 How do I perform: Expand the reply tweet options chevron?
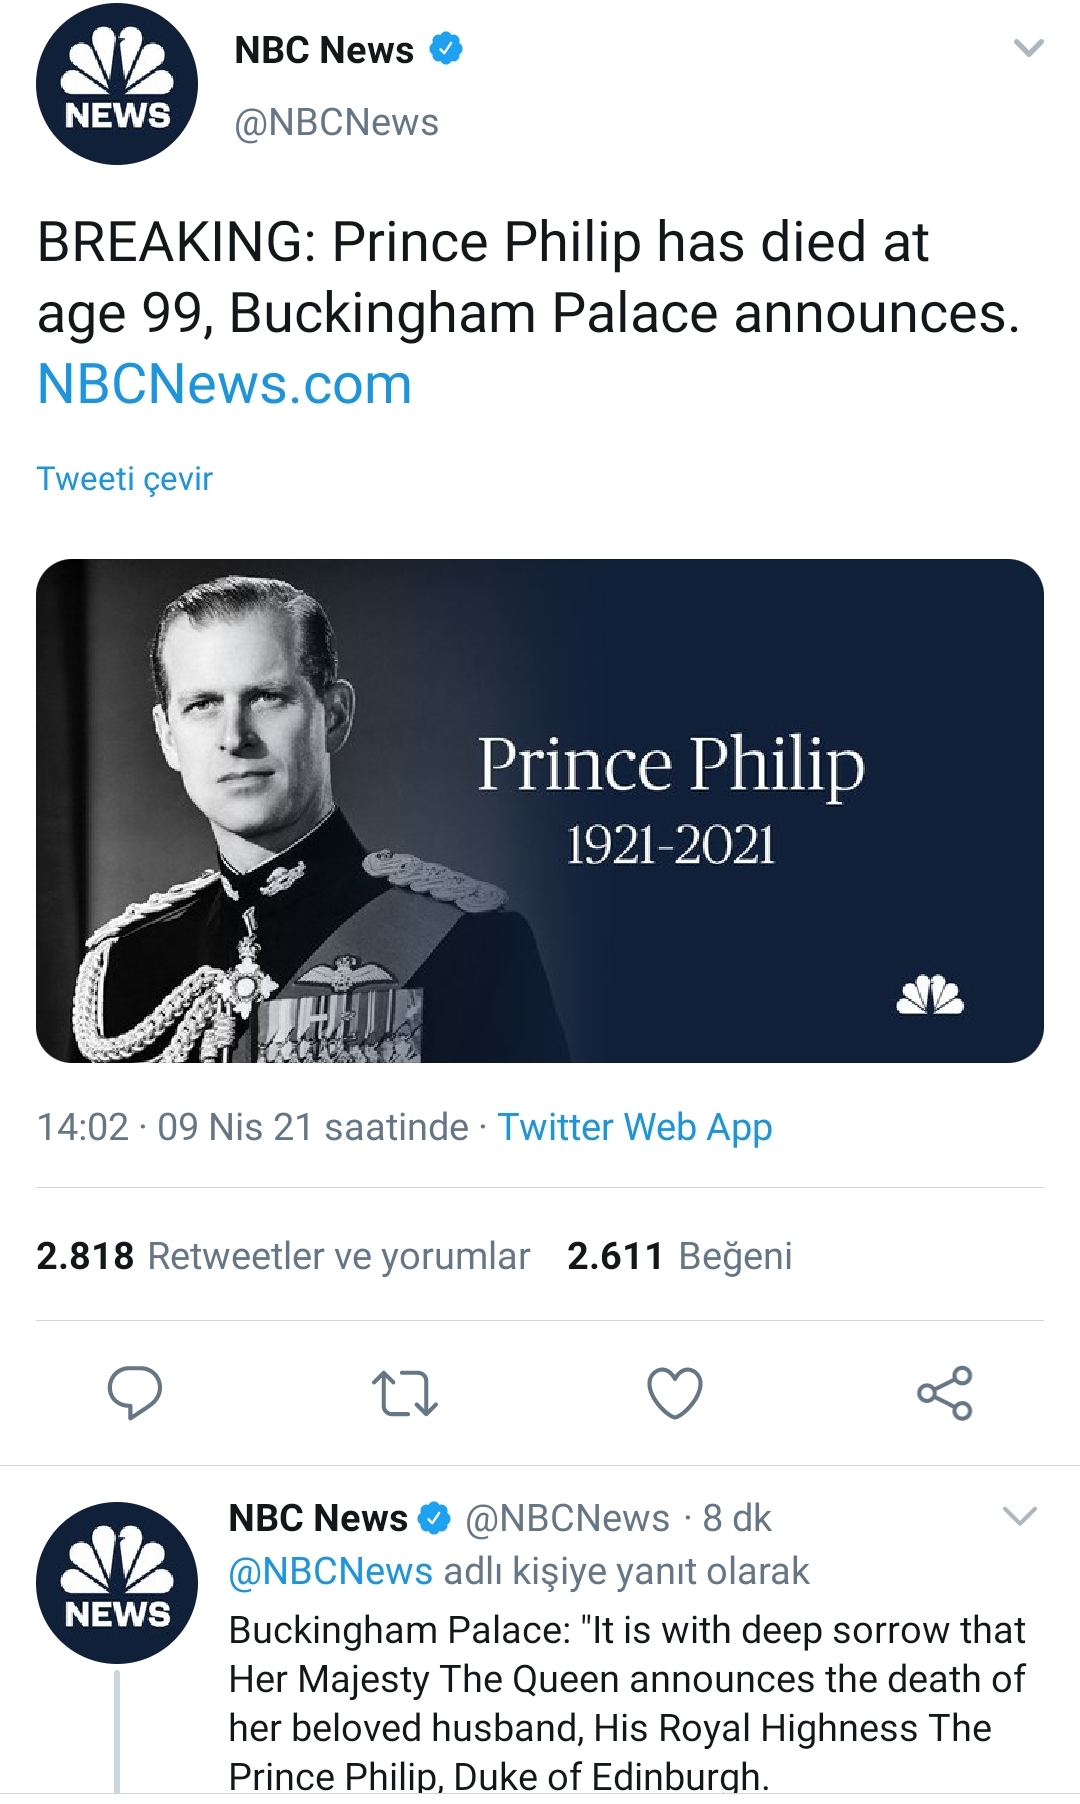(x=1019, y=1516)
